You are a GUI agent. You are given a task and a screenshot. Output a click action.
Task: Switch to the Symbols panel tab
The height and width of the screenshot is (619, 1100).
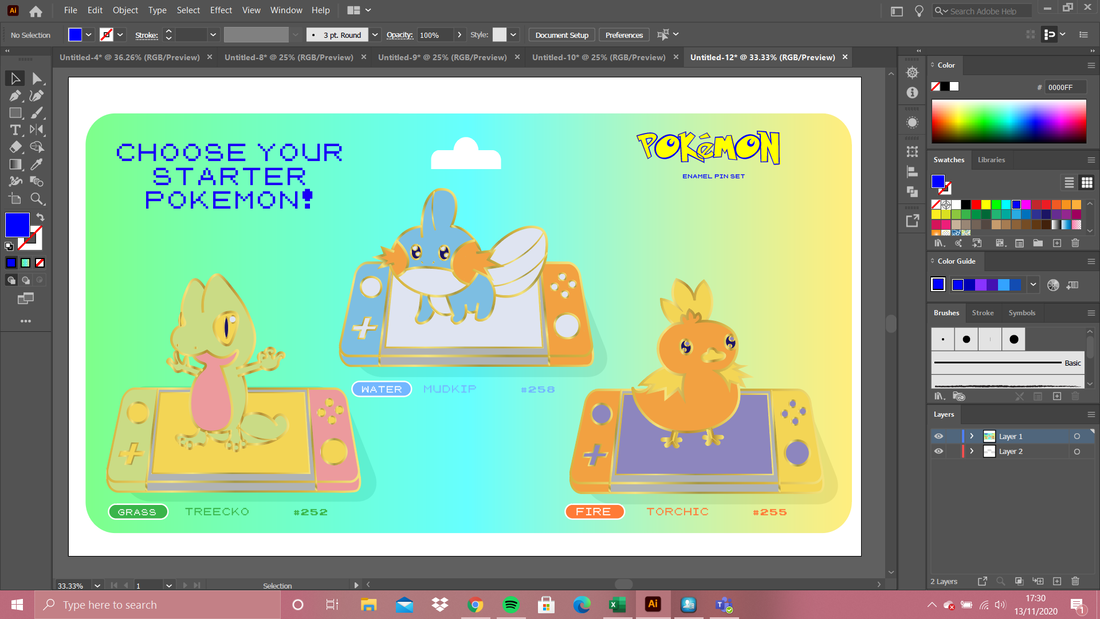point(1021,313)
